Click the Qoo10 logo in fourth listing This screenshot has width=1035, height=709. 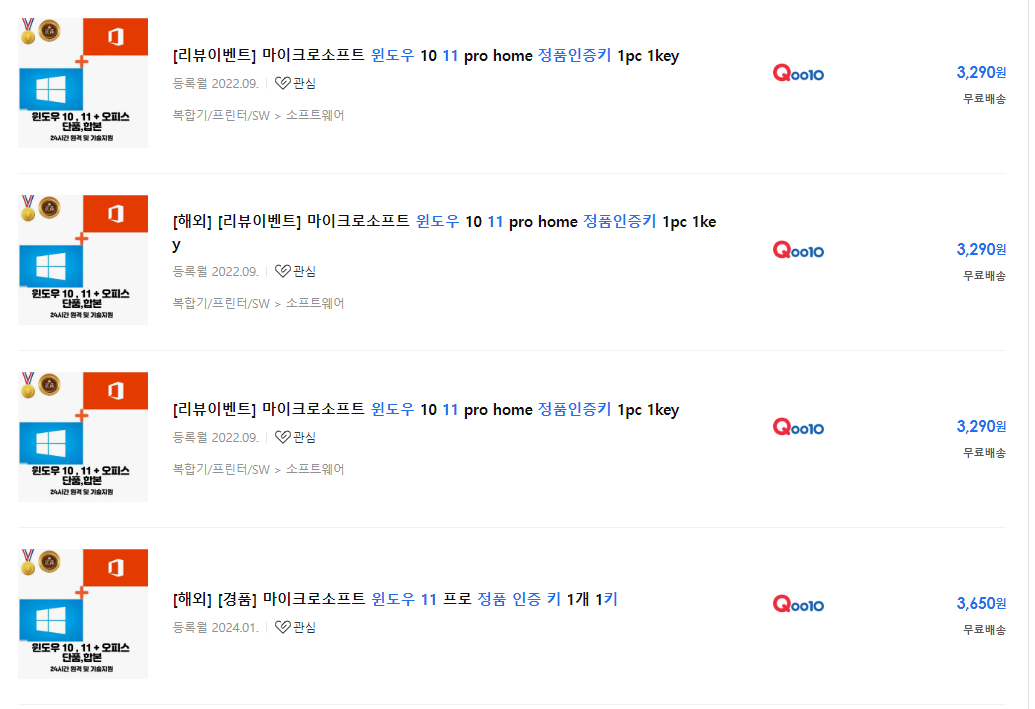click(x=798, y=603)
